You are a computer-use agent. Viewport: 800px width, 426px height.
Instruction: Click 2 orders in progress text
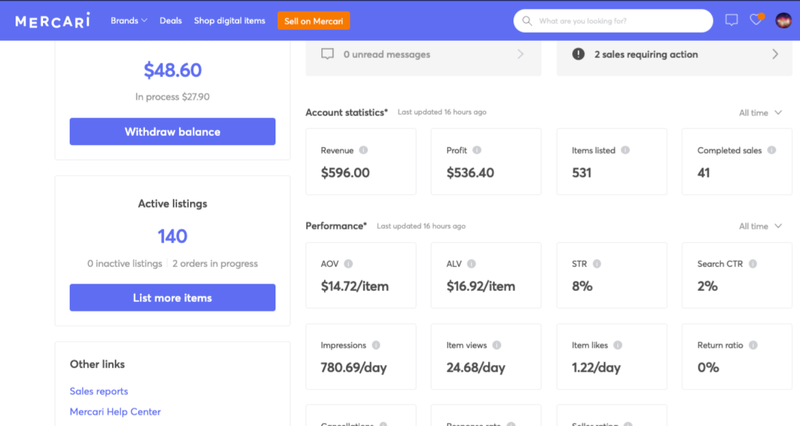coord(215,264)
